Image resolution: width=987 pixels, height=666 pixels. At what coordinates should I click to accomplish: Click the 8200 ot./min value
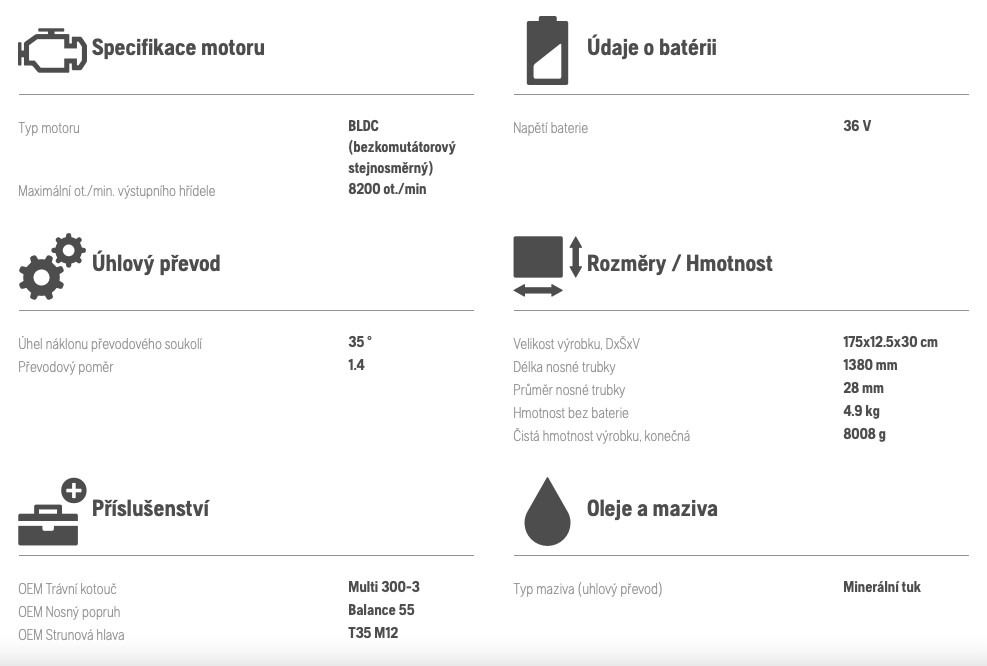387,189
